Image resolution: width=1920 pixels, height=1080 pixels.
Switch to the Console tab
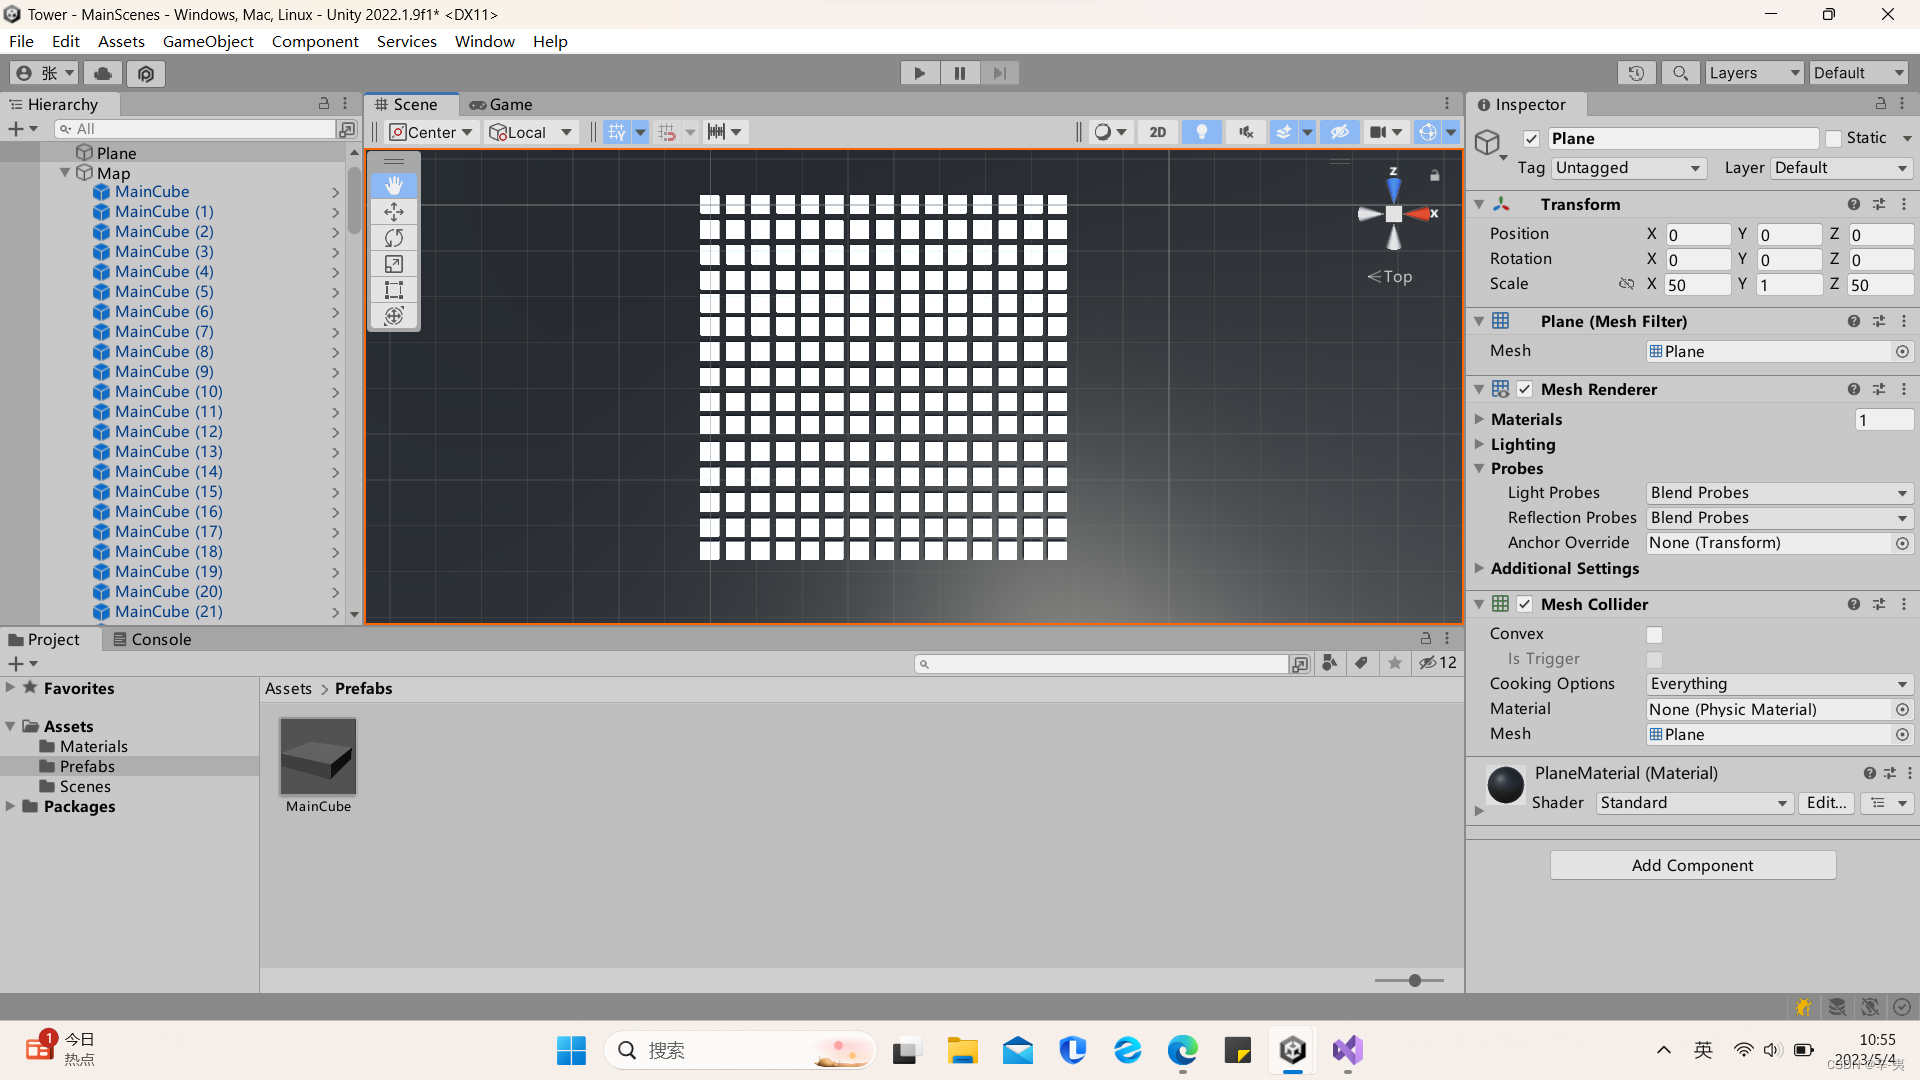(152, 639)
